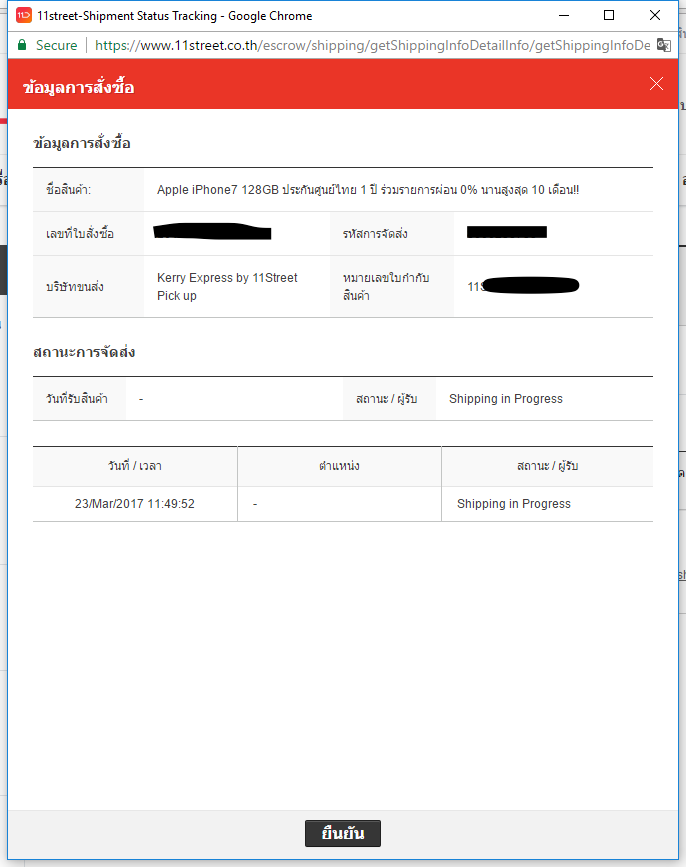Click Shipping in Progress next to วันที่รับสินค้า
The height and width of the screenshot is (867, 686).
coord(506,399)
